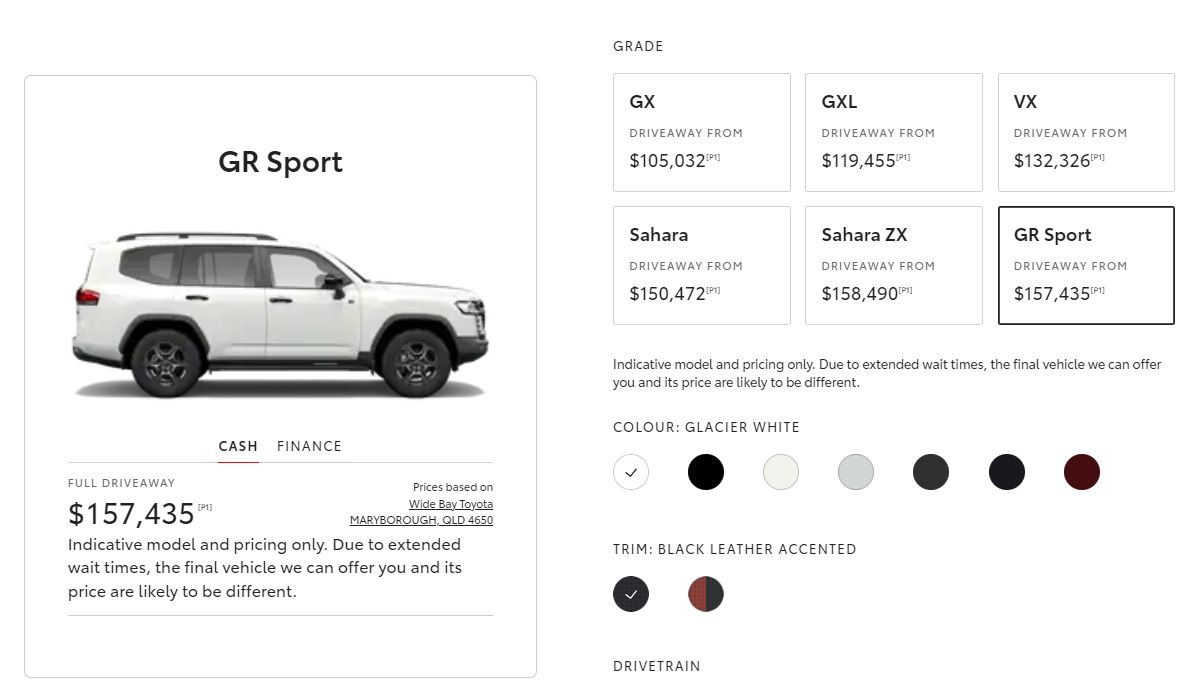
Task: Select the Glacier White colour swatch
Action: click(x=631, y=472)
